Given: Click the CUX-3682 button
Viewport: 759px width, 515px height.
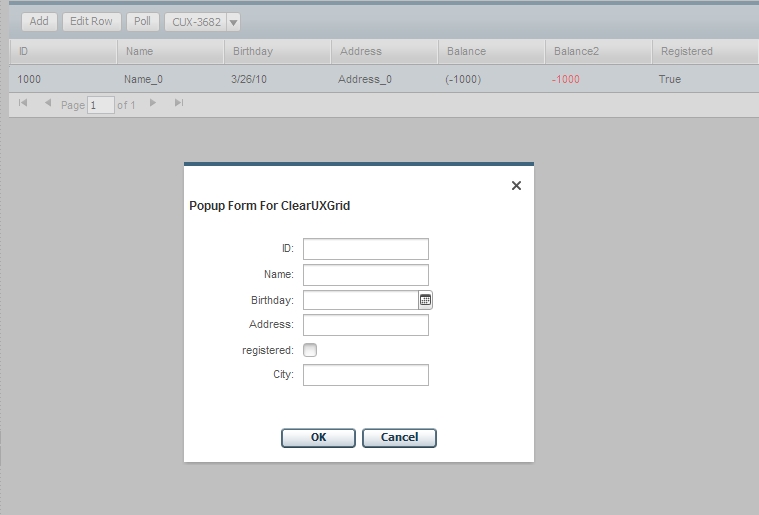Looking at the screenshot, I should 195,22.
